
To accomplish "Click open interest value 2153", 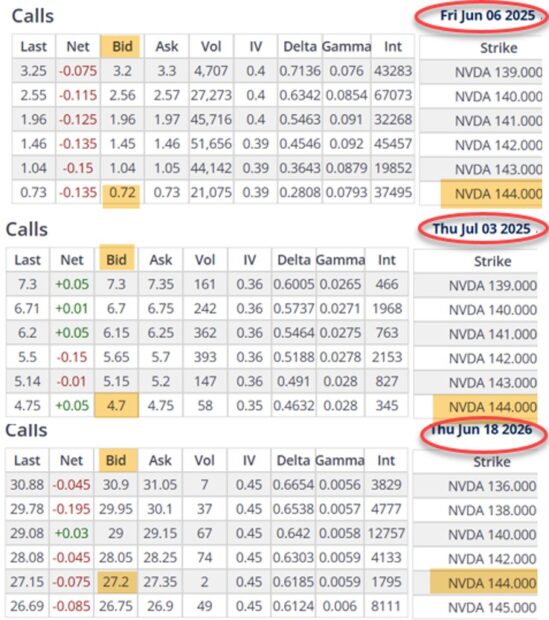I will click(x=387, y=357).
